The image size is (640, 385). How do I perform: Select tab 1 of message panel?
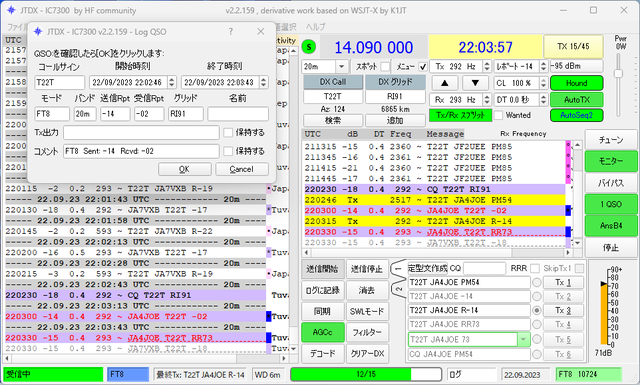point(399,269)
